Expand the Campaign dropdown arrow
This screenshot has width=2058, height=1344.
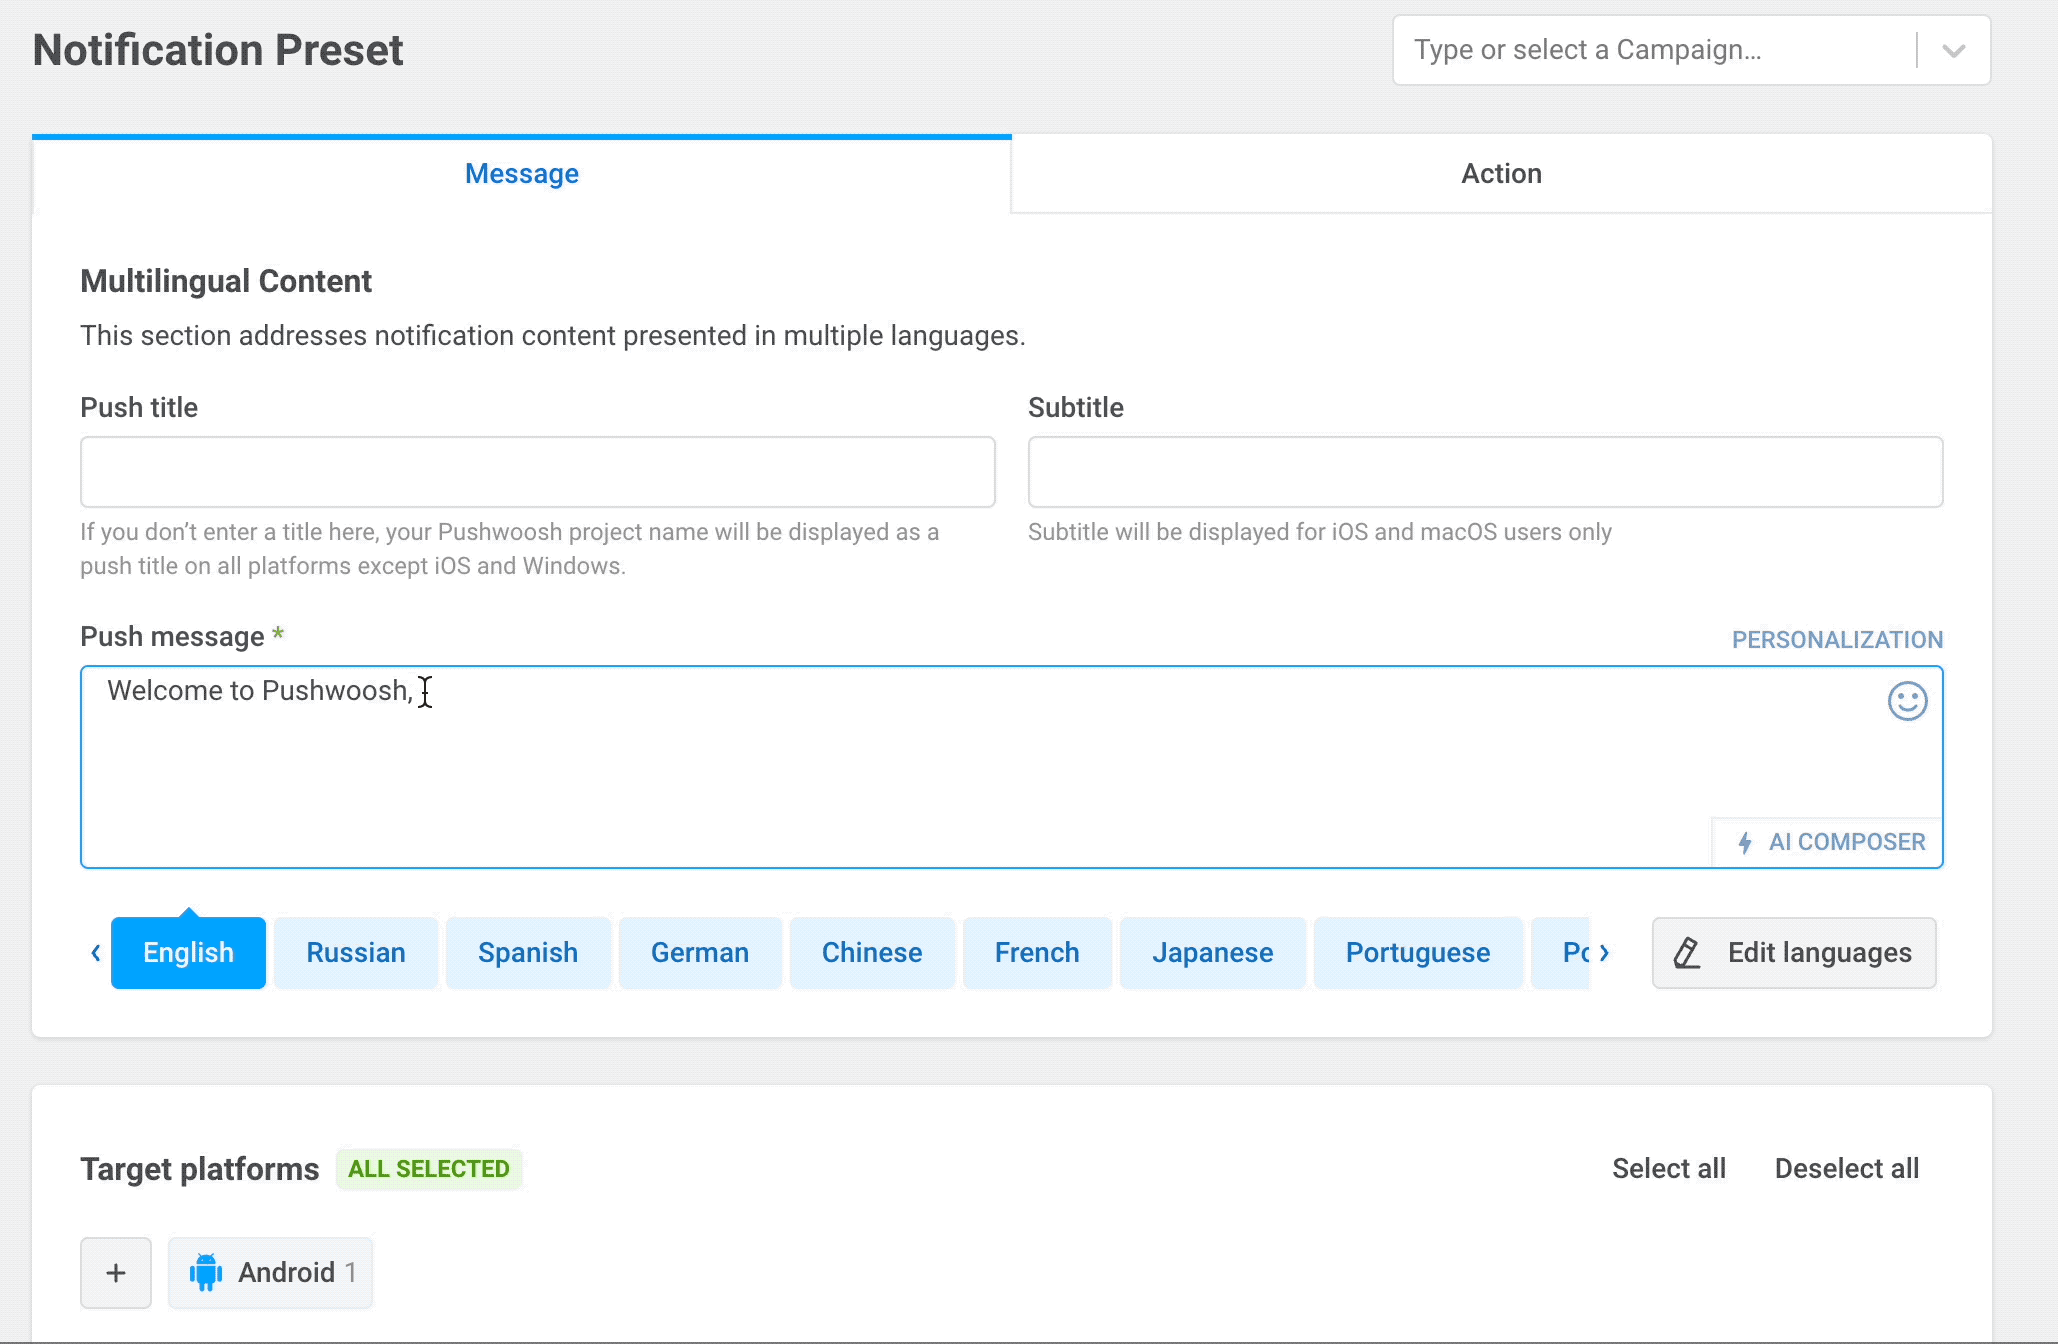[x=1953, y=50]
